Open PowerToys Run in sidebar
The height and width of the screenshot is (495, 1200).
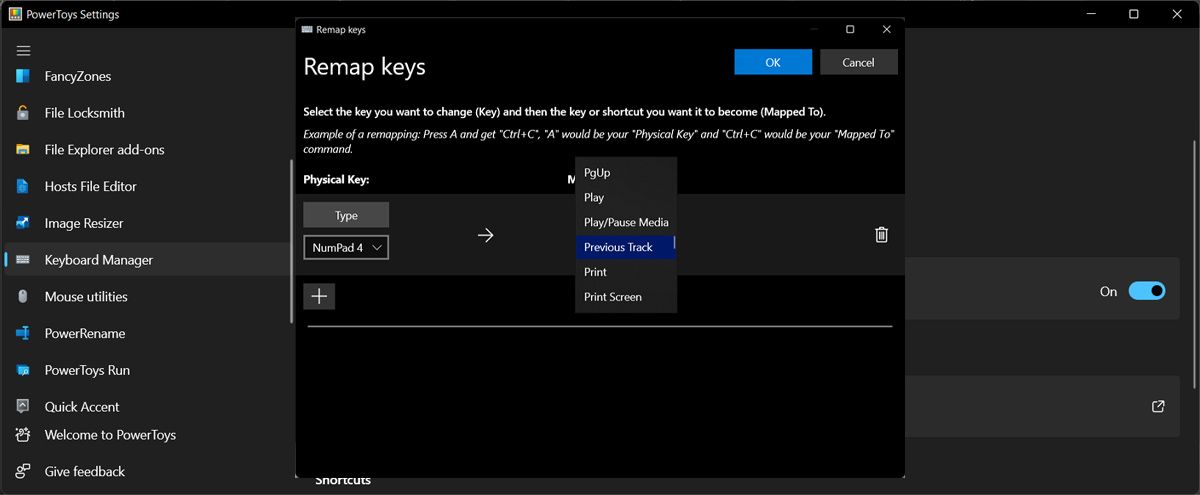pos(87,370)
